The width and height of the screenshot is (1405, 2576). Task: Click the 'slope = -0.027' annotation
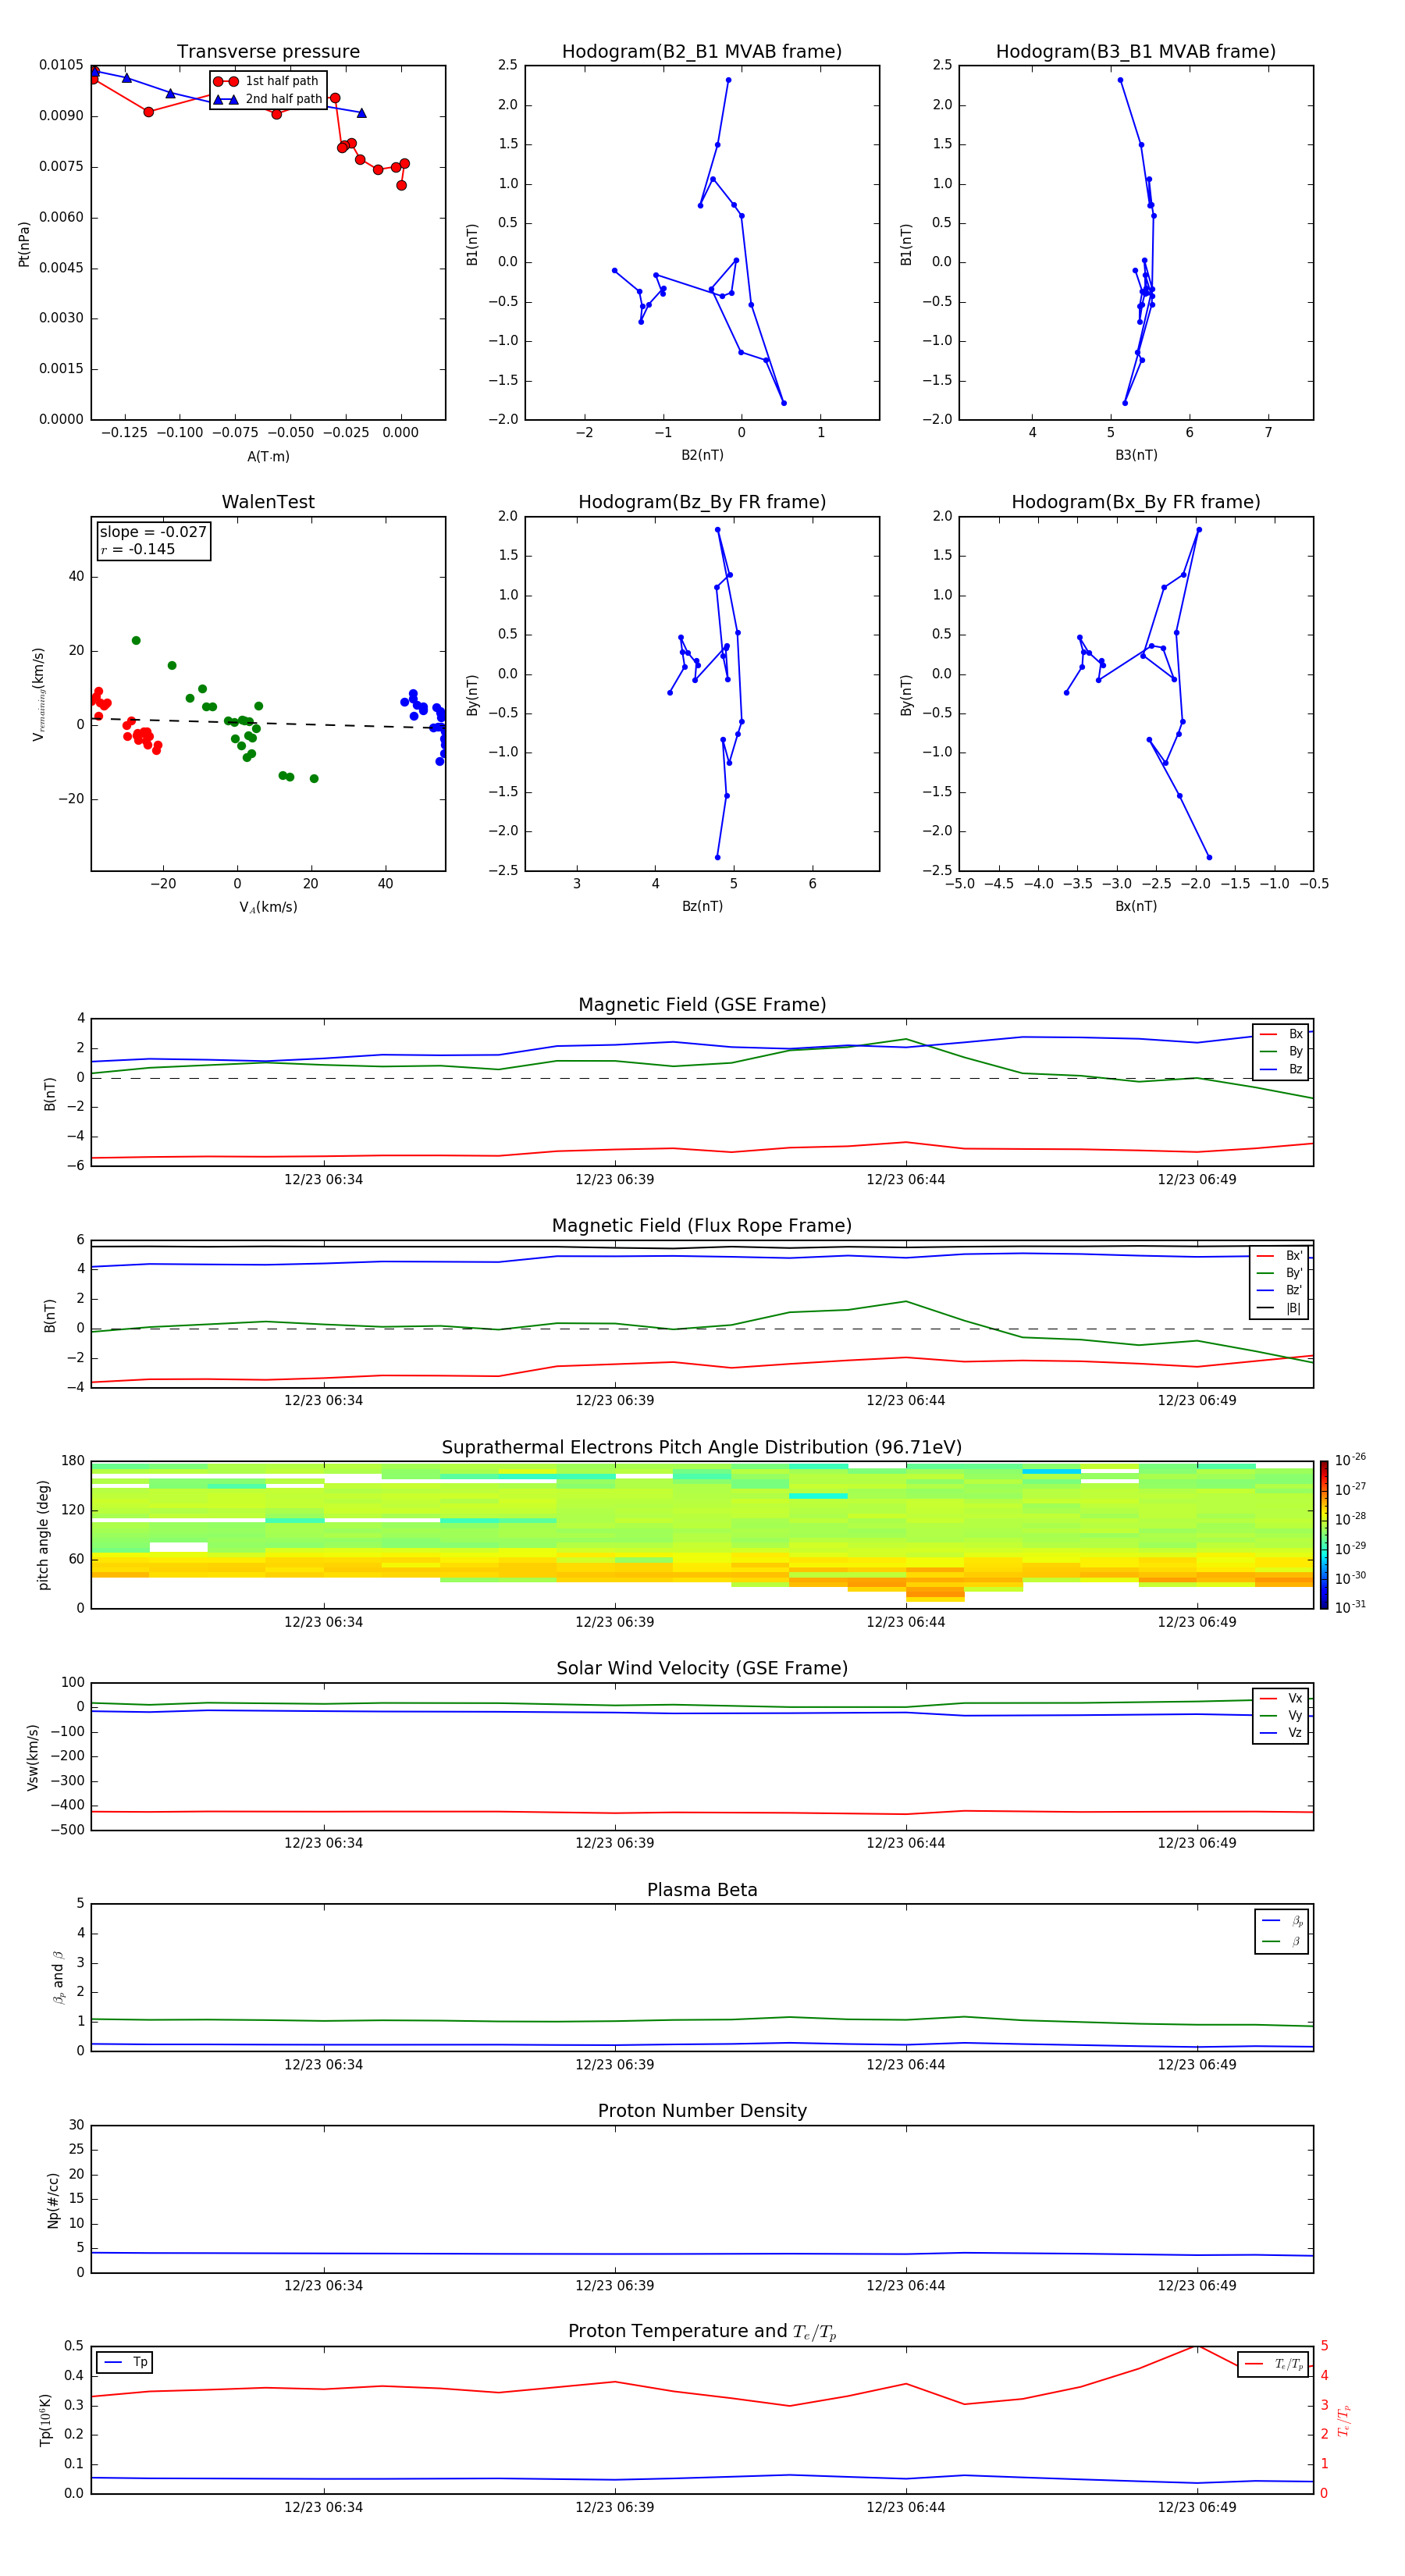coord(153,532)
